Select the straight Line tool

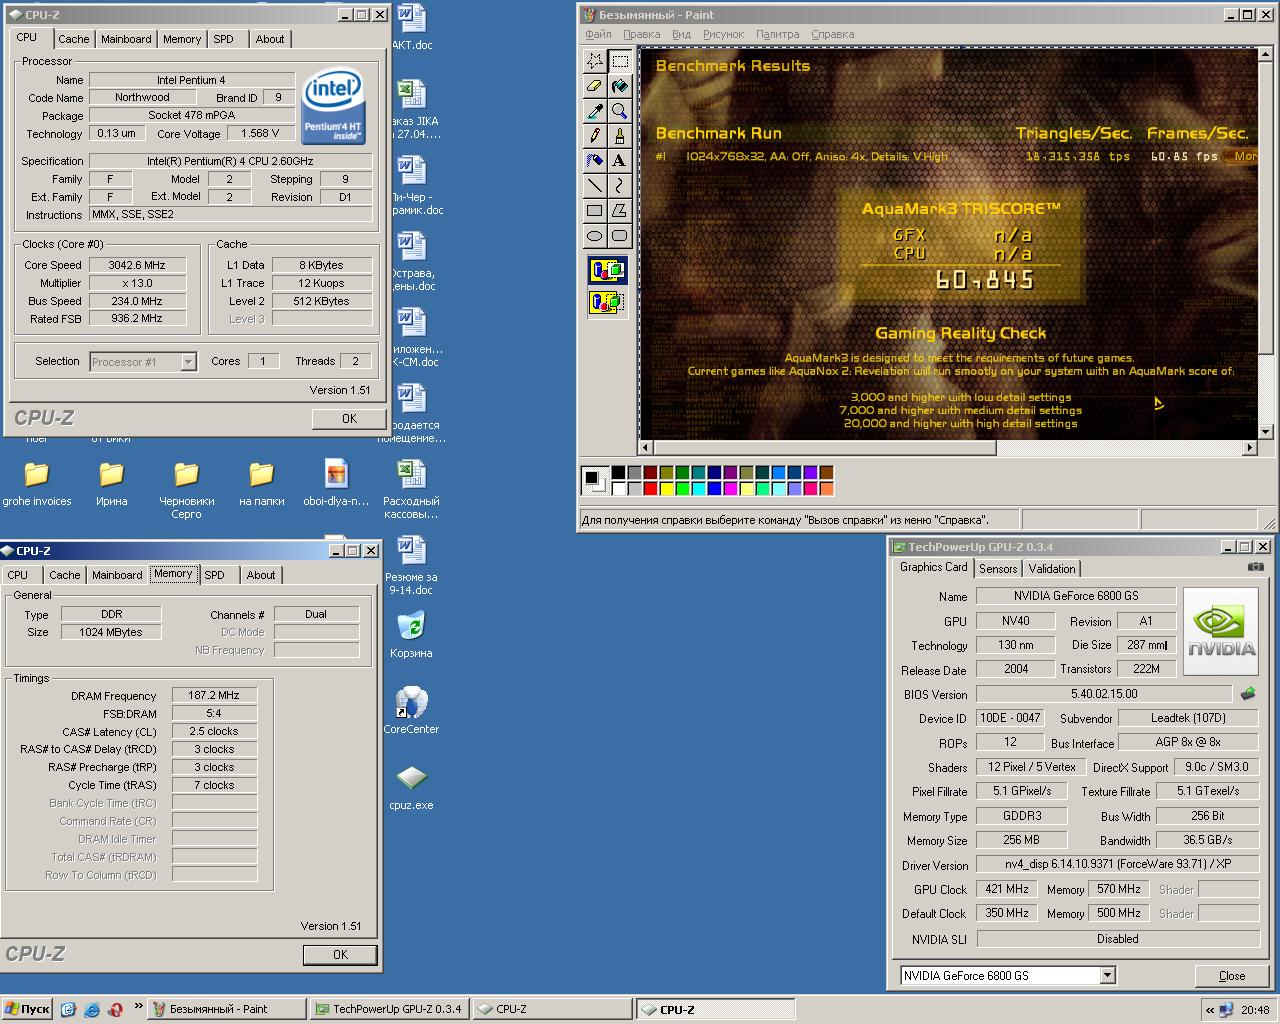pyautogui.click(x=595, y=185)
